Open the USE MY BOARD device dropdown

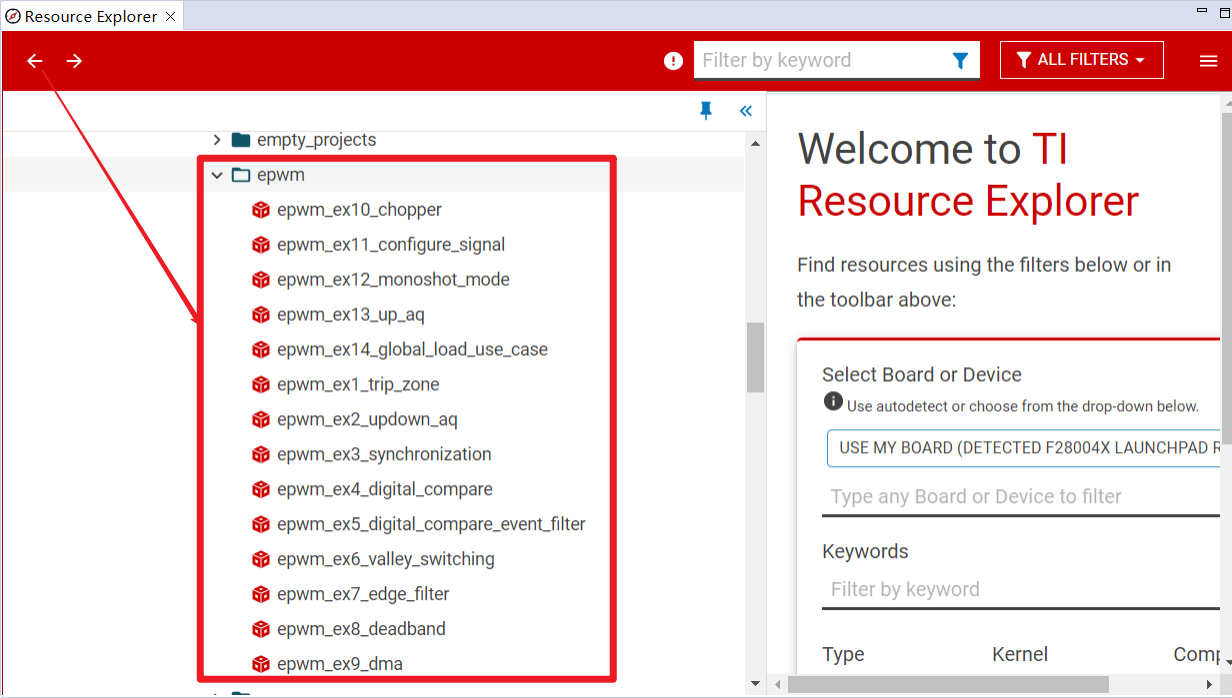point(1024,448)
